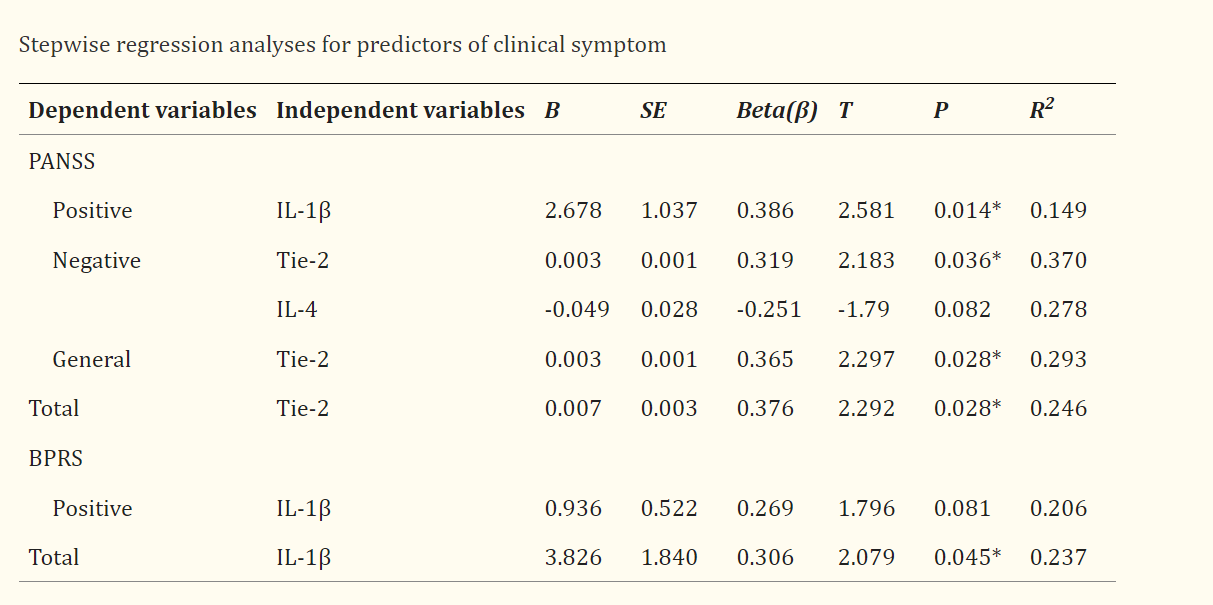1213x605 pixels.
Task: Click the "B" column header
Action: (x=552, y=111)
